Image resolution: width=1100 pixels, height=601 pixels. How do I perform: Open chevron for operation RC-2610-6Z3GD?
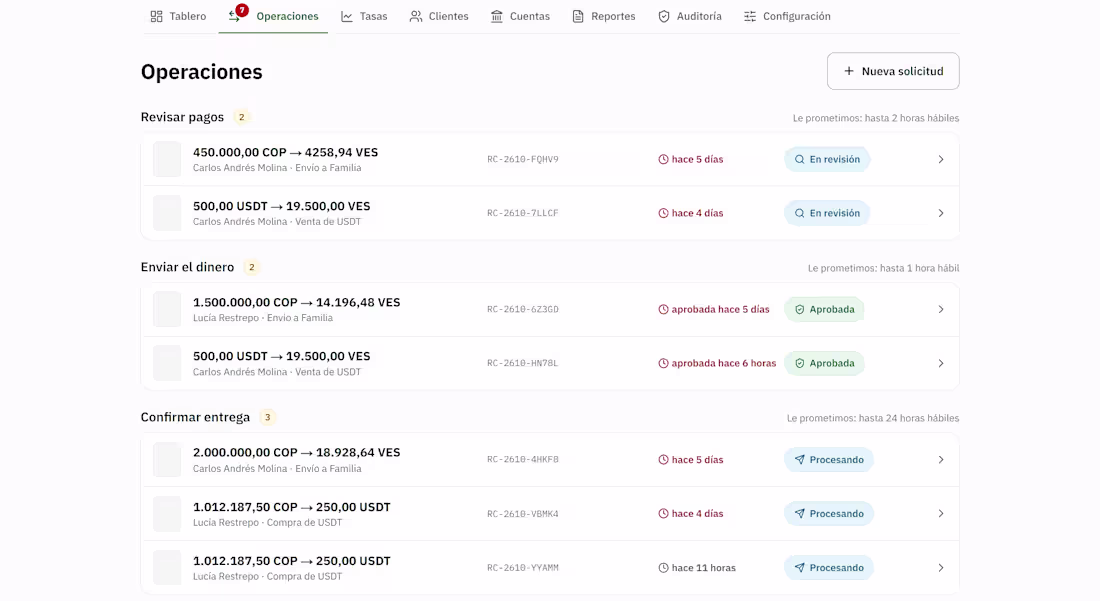(x=941, y=309)
